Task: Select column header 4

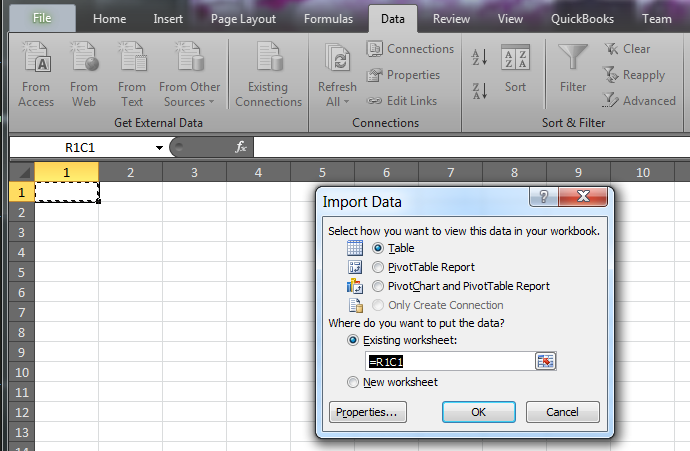Action: [258, 172]
